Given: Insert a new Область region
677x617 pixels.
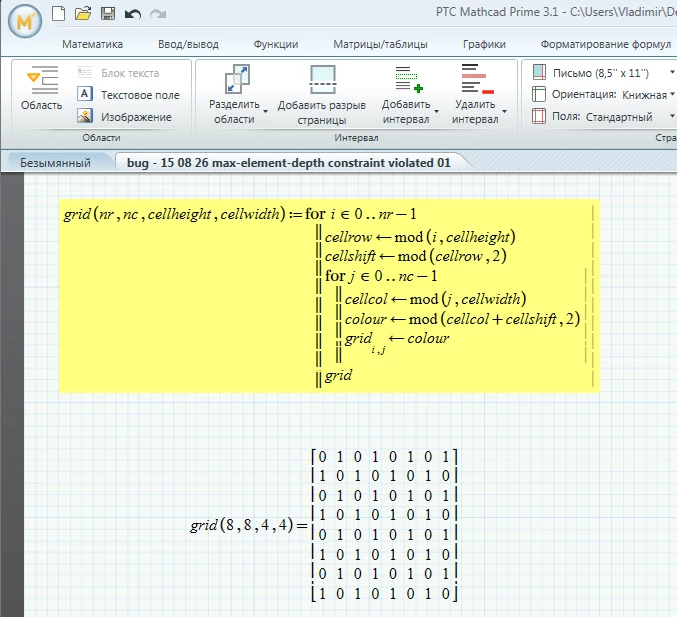Looking at the screenshot, I should [41, 88].
